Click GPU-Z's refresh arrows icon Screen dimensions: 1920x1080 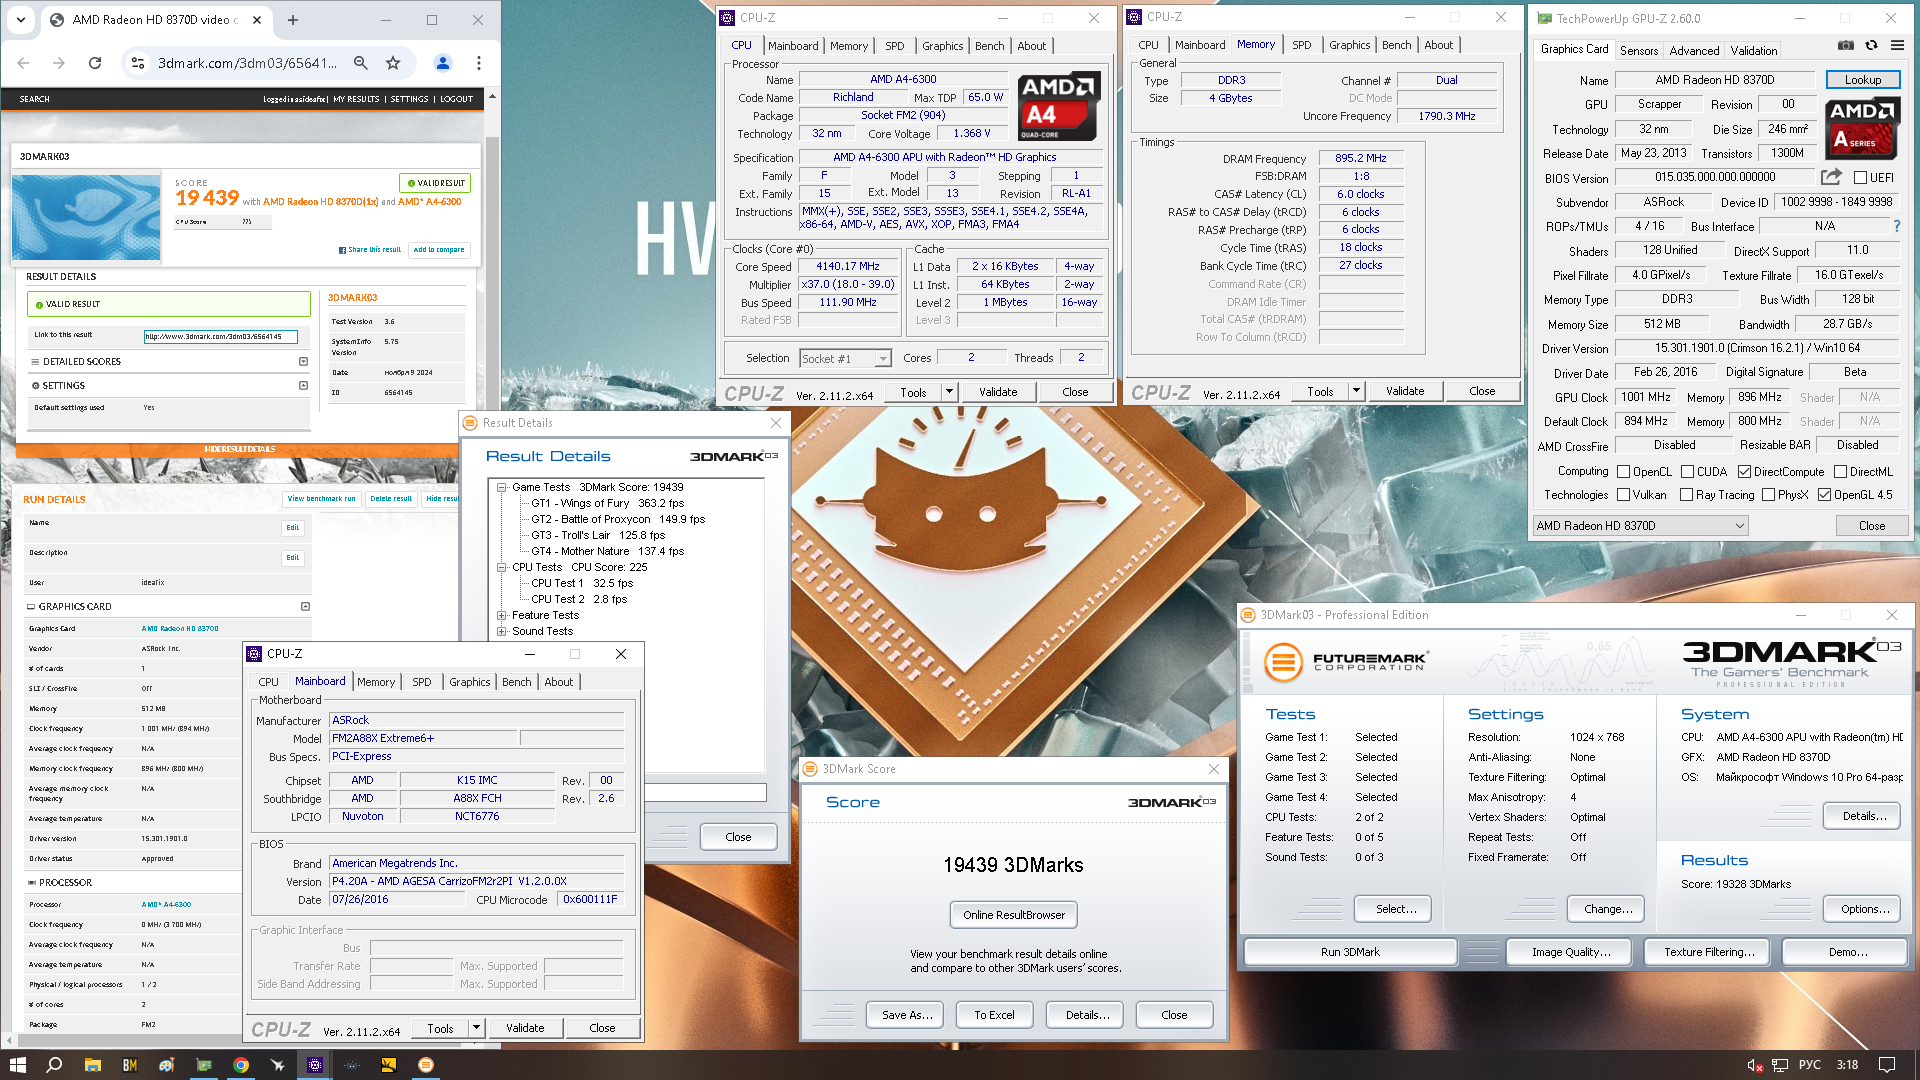point(1872,45)
